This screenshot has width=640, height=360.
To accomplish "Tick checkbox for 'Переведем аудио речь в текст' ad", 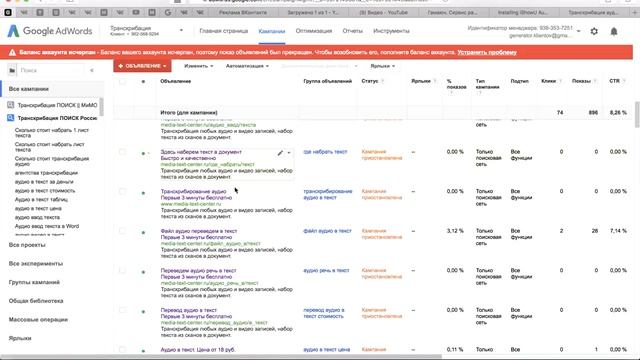I will tap(122, 271).
